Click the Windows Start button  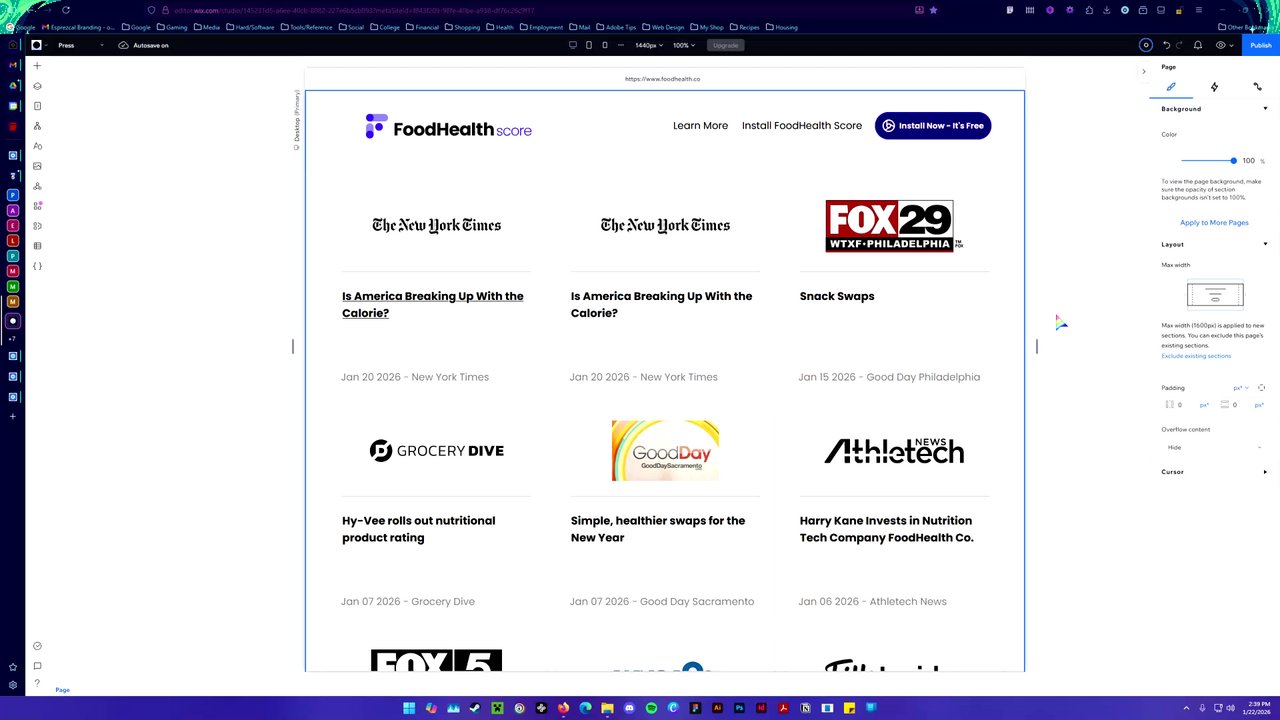point(409,708)
